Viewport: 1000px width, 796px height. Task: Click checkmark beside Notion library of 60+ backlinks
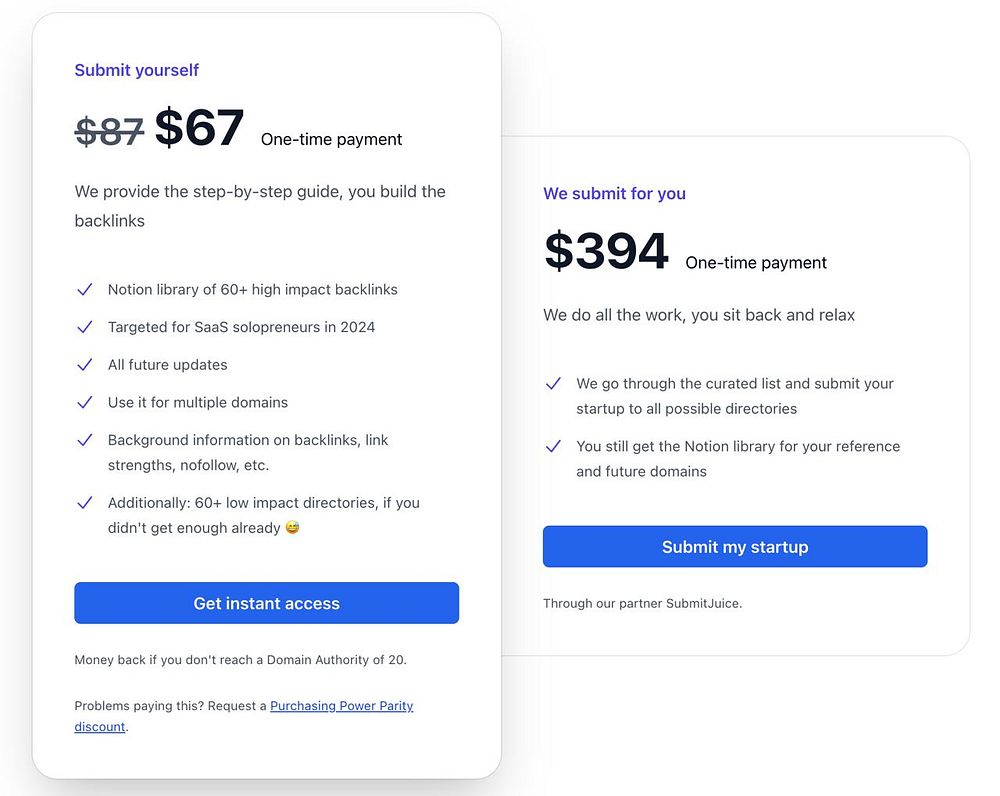pos(85,290)
